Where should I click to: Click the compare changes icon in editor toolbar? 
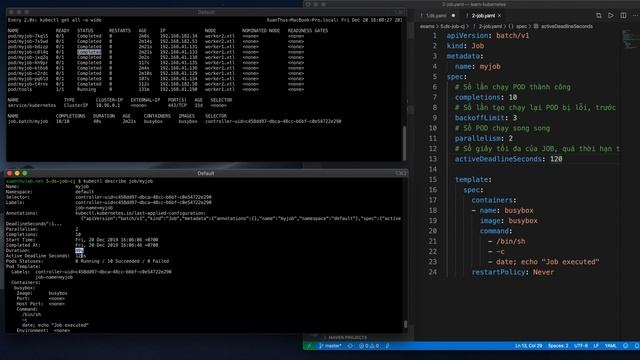click(598, 16)
